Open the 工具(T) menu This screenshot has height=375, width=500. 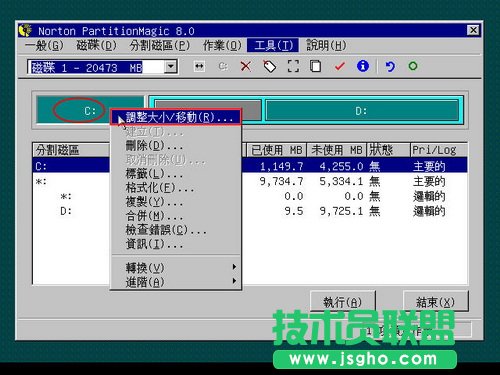click(273, 45)
